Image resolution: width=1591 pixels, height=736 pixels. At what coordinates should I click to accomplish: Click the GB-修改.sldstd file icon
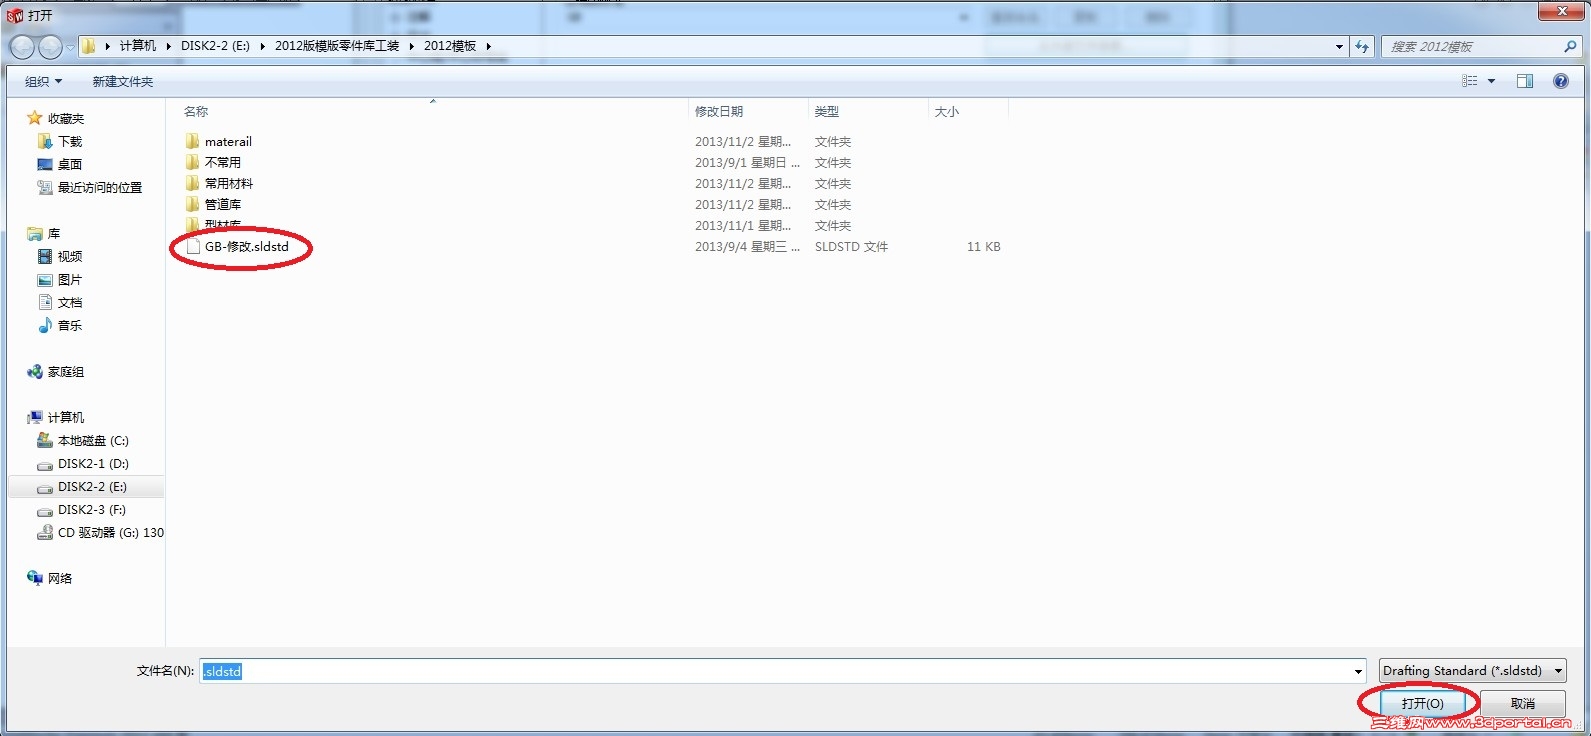193,246
